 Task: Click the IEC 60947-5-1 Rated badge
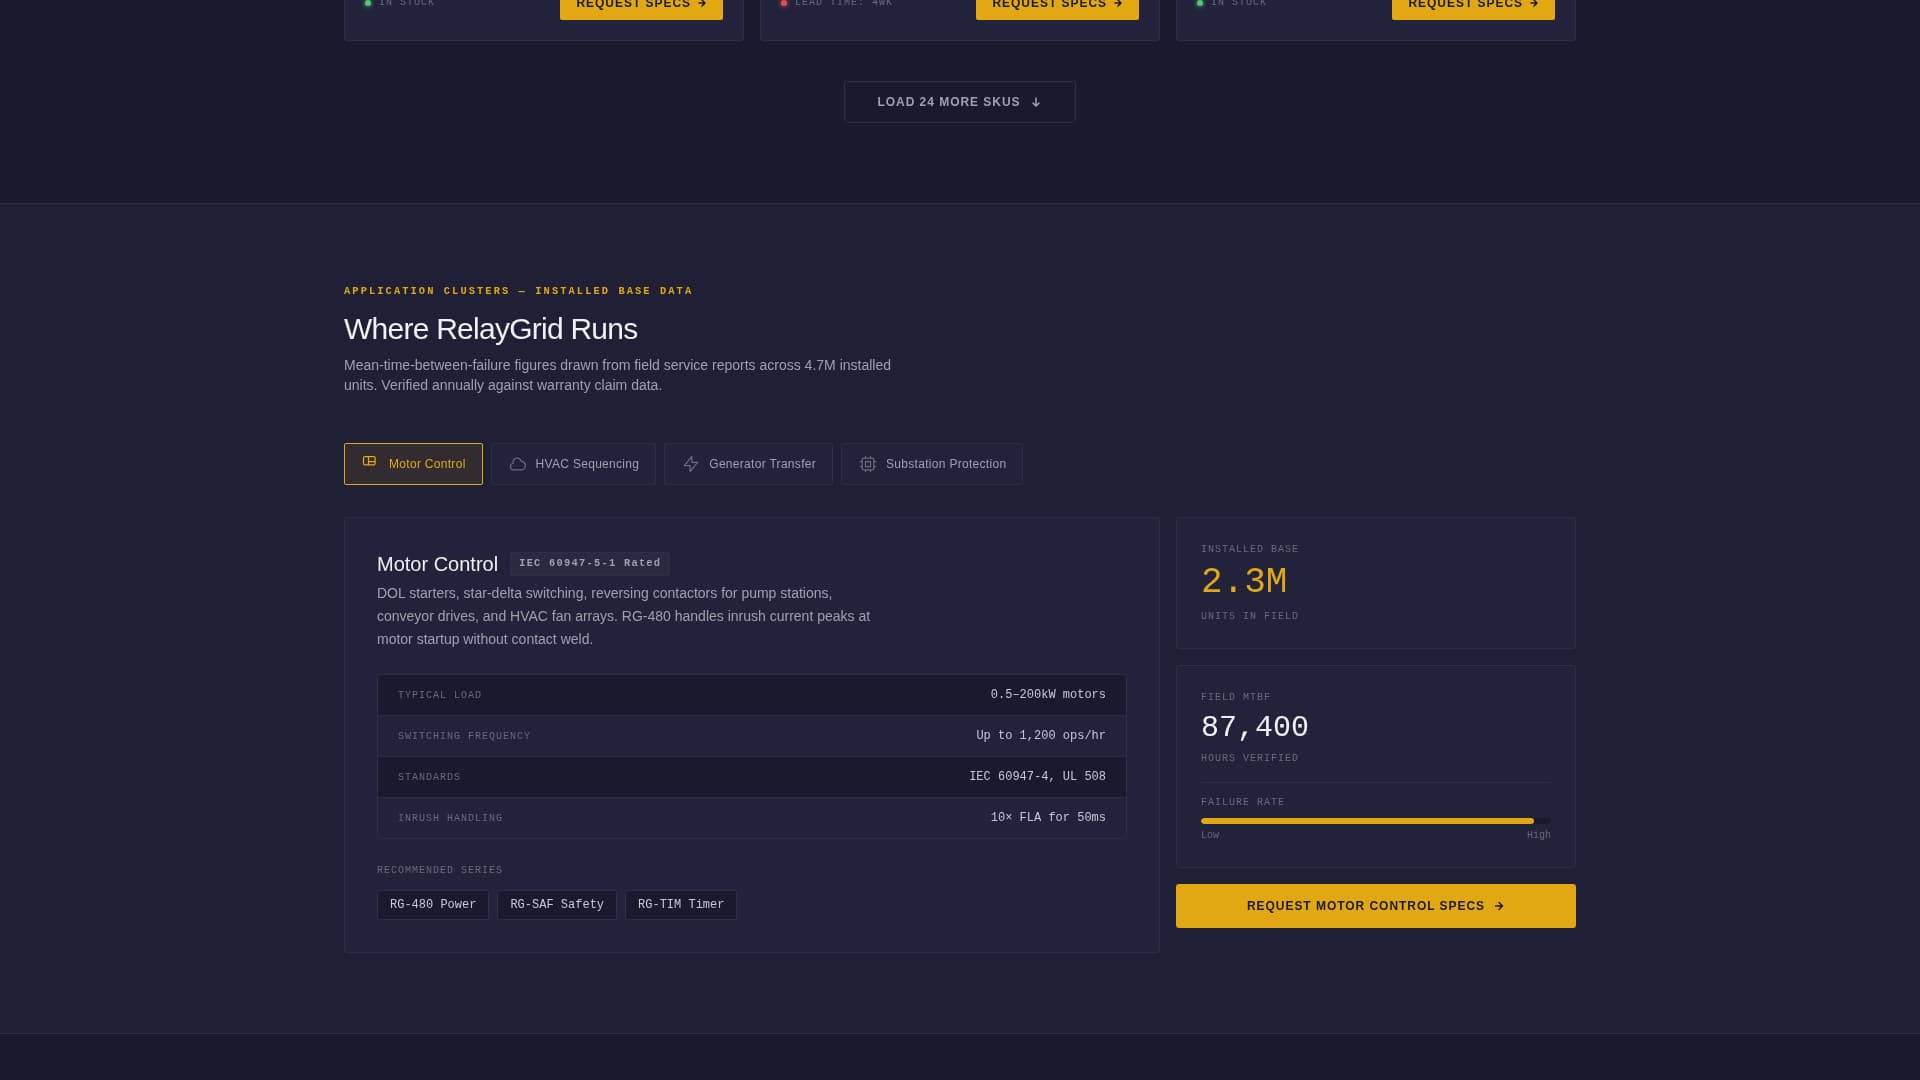click(589, 563)
